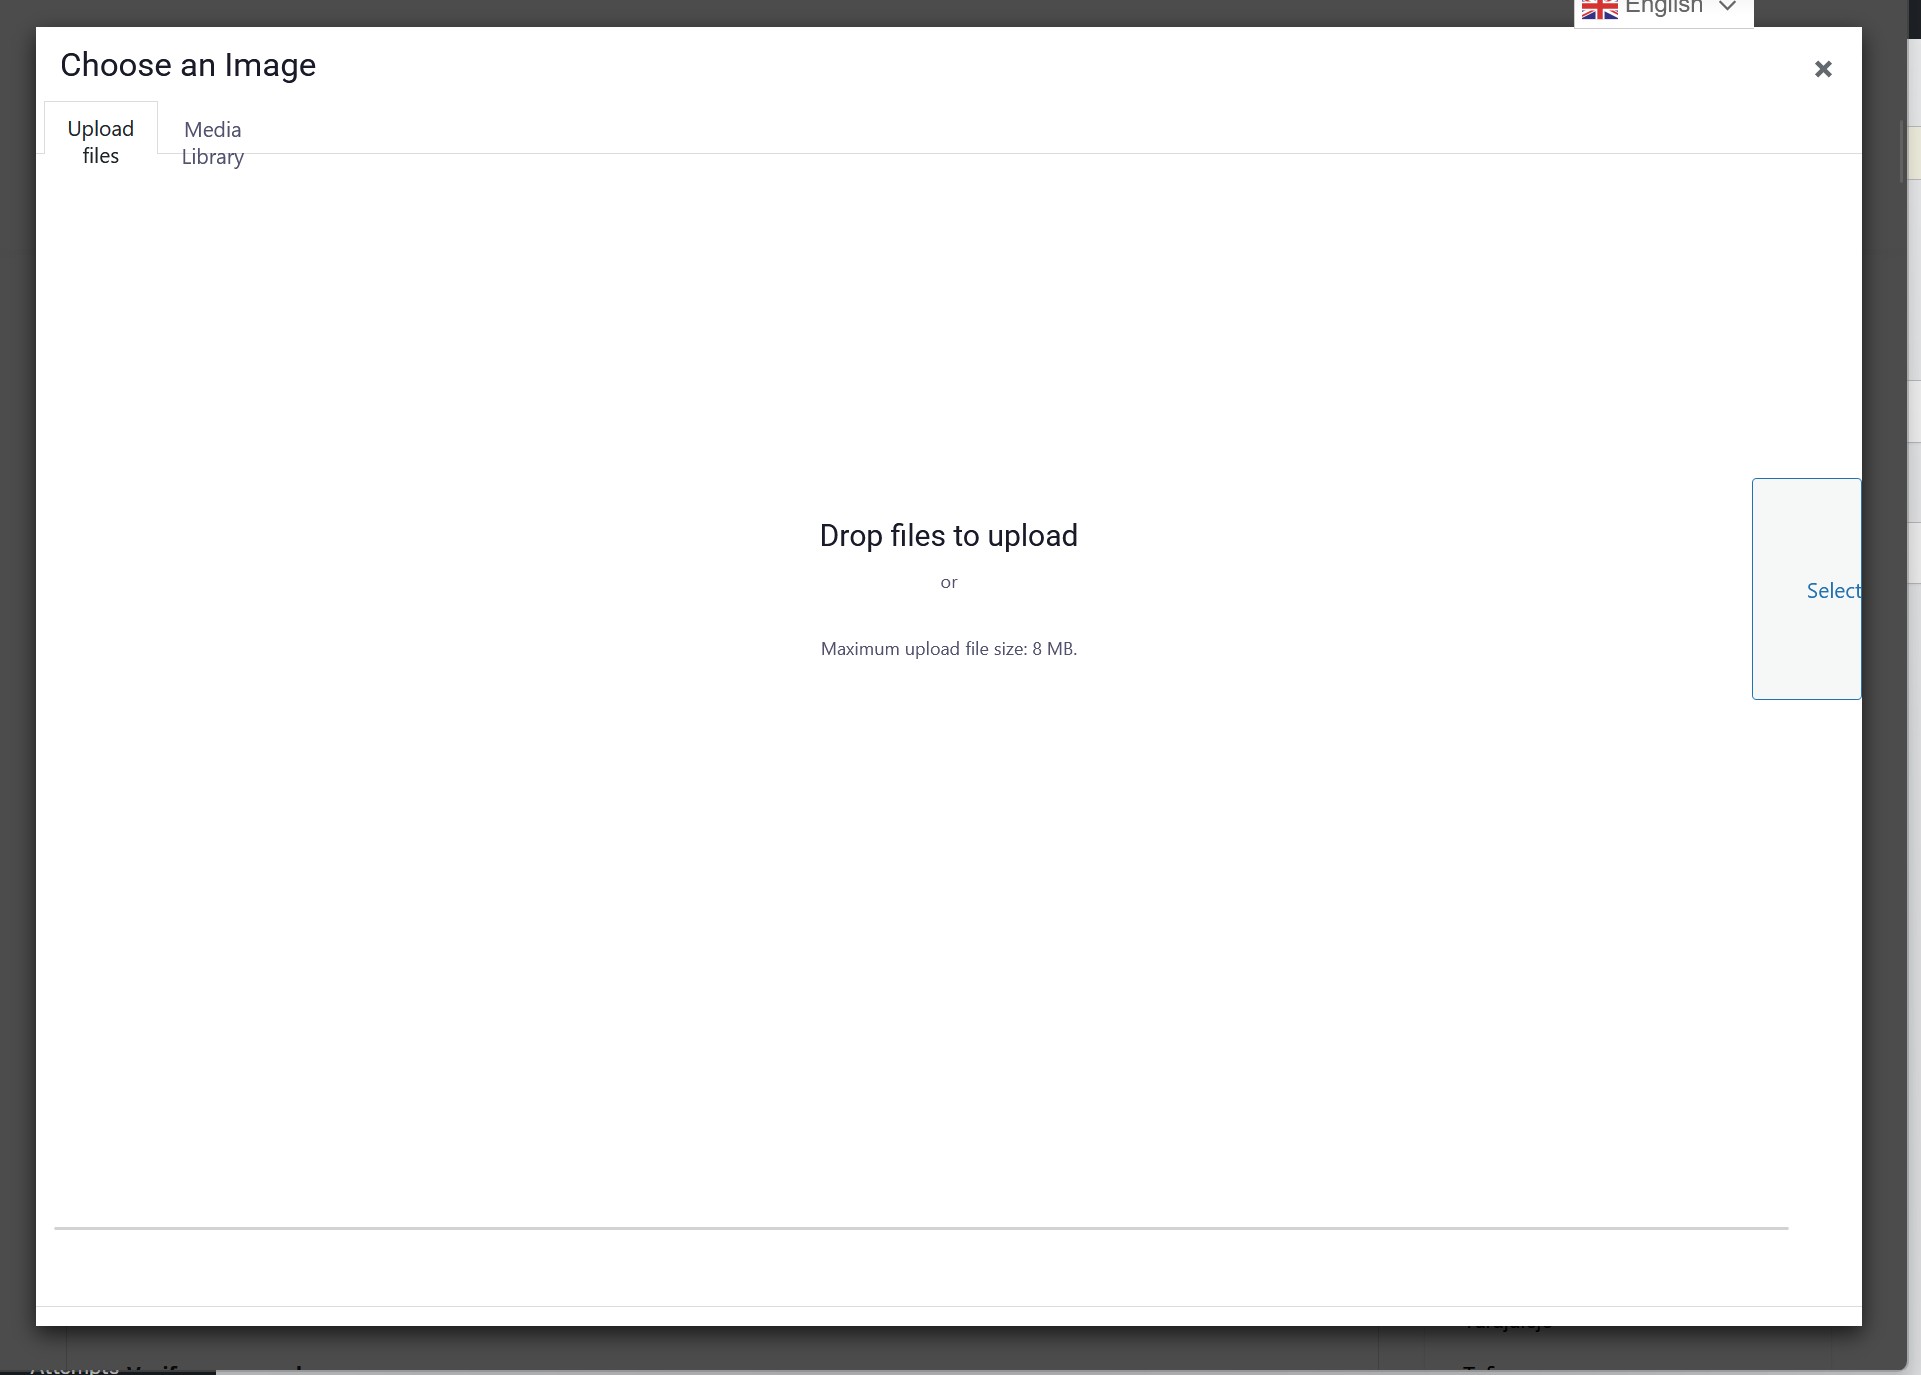Click the UK flag icon
This screenshot has height=1375, width=1921.
point(1599,9)
